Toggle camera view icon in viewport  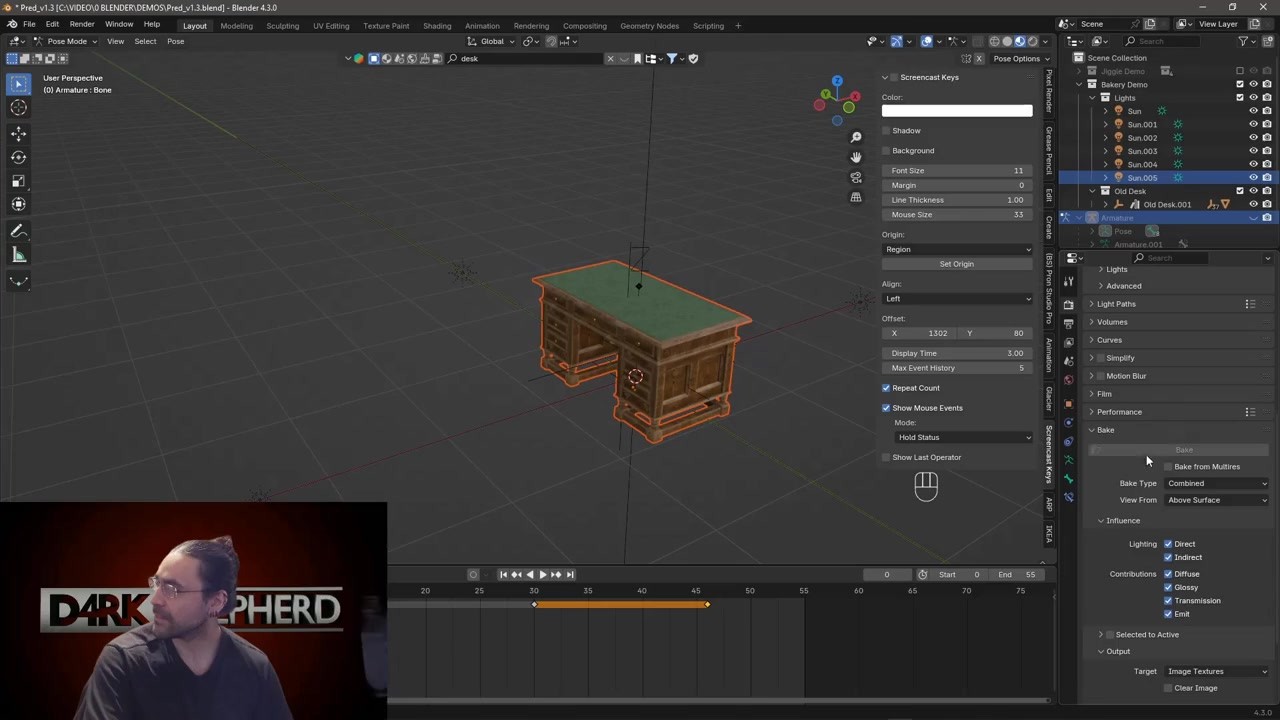856,177
